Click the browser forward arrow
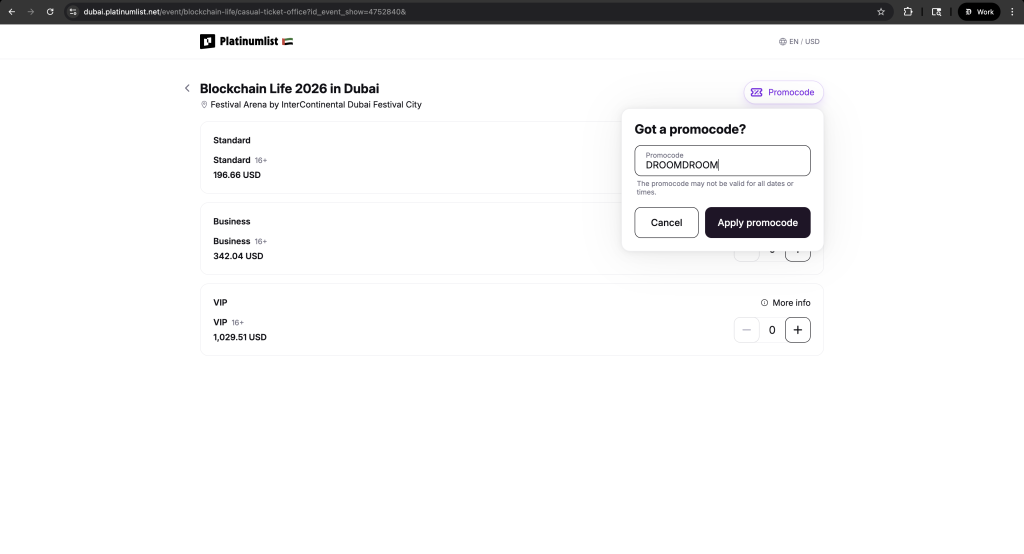1024x554 pixels. (31, 12)
